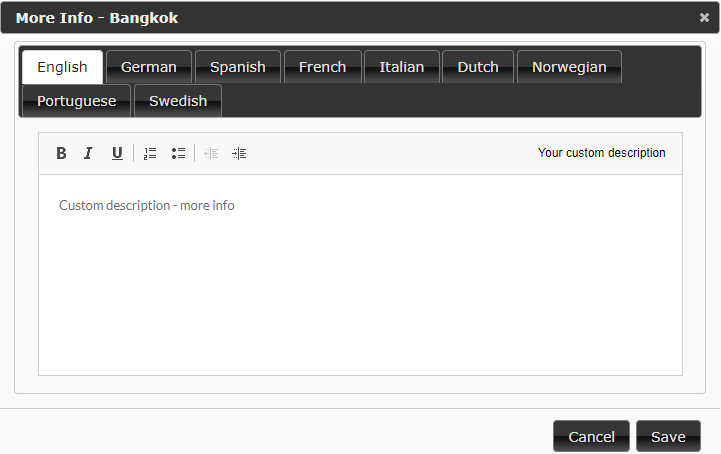Insert a bulleted list

[178, 153]
